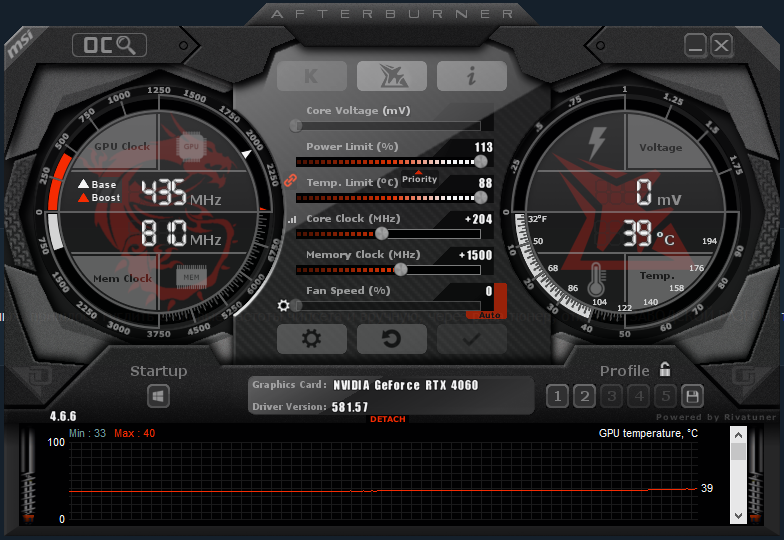Click the fan speed settings gear icon
The width and height of the screenshot is (784, 540).
tap(283, 305)
